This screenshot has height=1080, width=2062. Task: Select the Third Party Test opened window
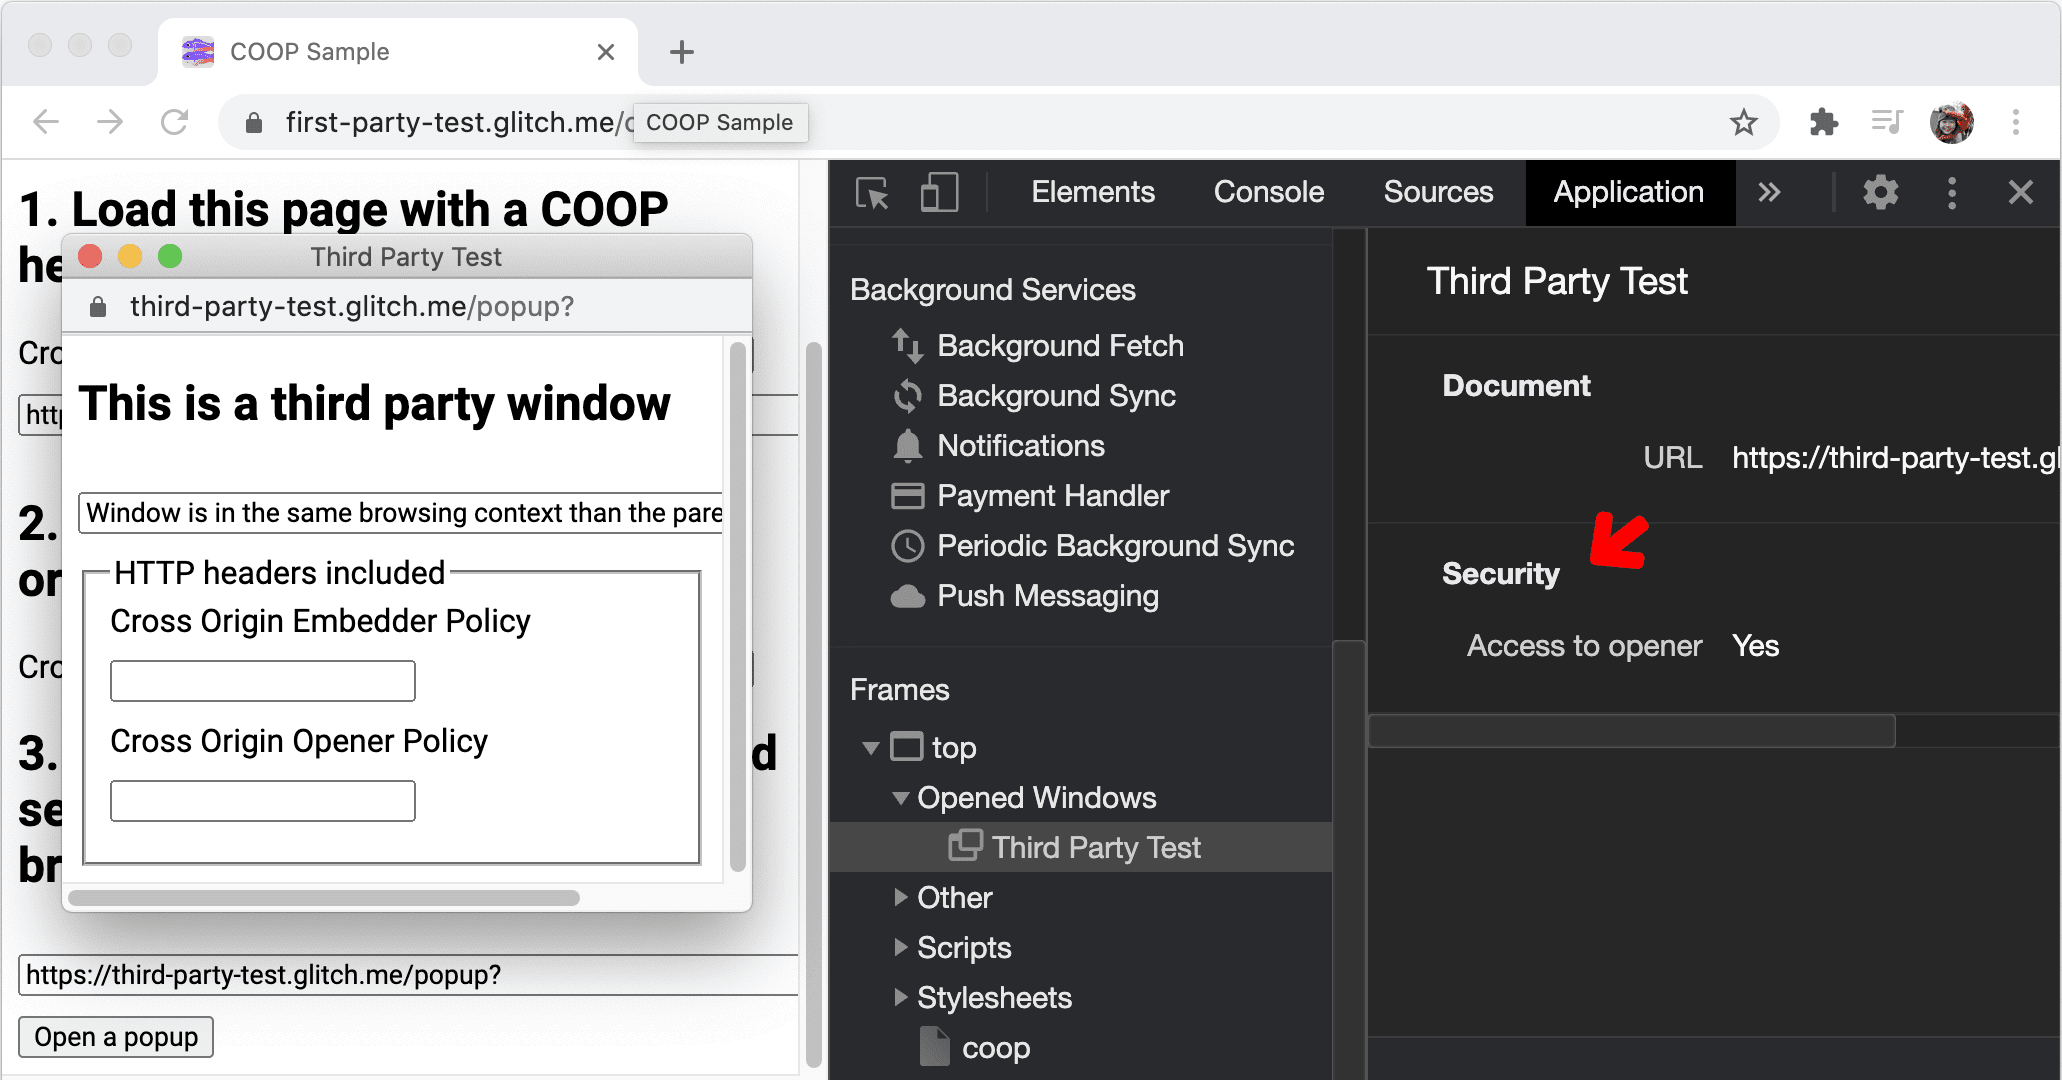(1092, 848)
